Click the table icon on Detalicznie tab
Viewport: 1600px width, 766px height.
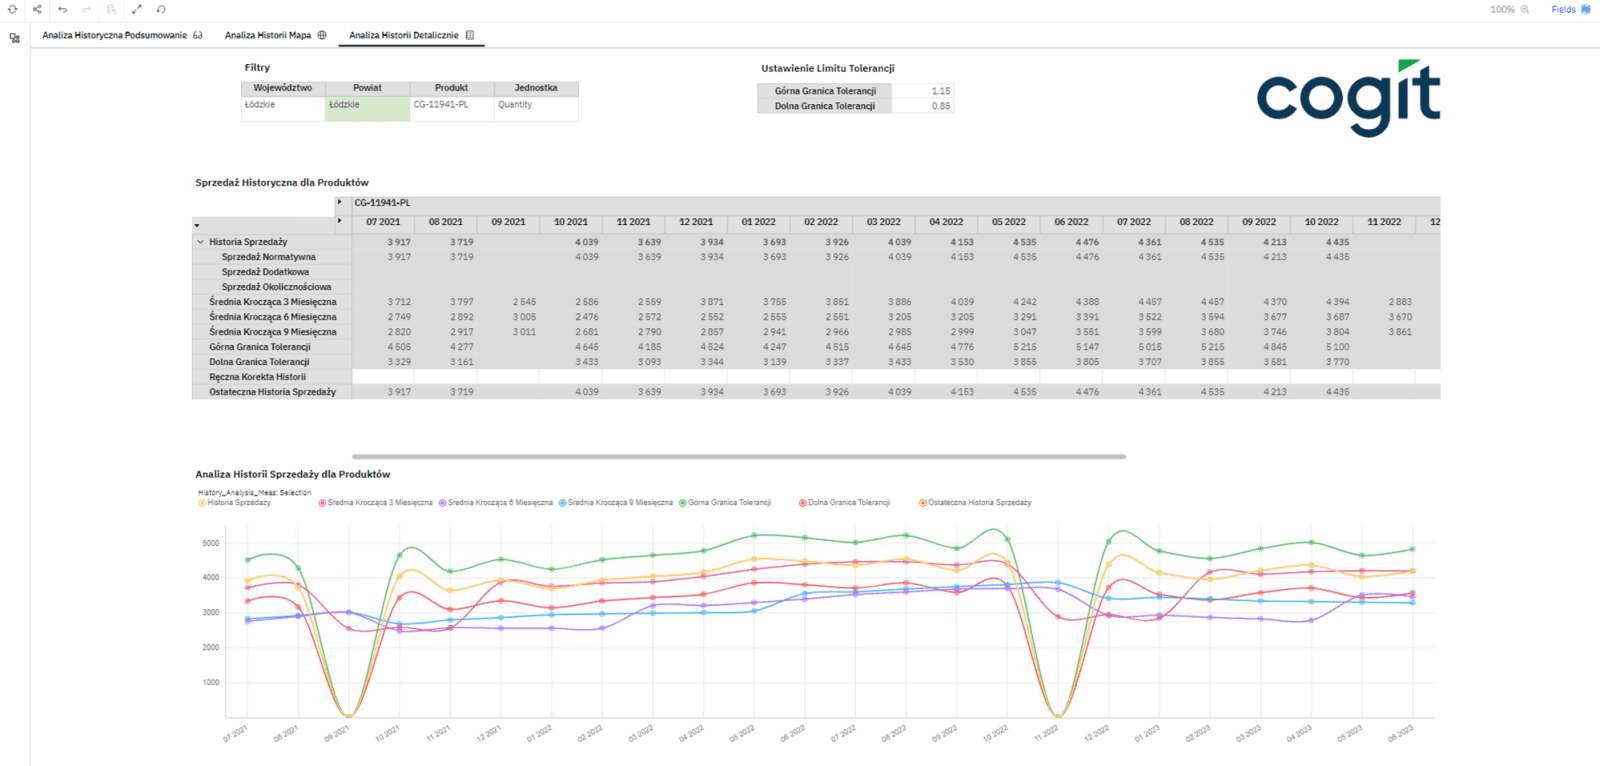click(470, 35)
